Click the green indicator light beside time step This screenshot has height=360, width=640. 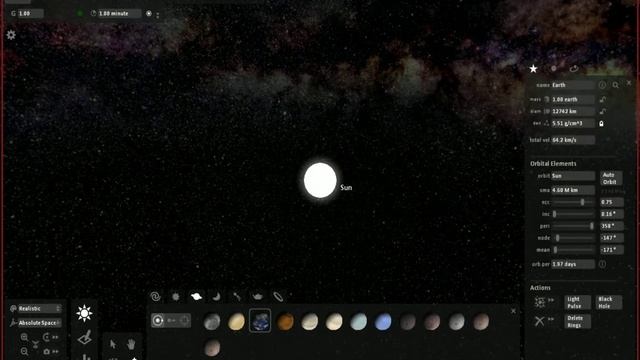click(80, 13)
